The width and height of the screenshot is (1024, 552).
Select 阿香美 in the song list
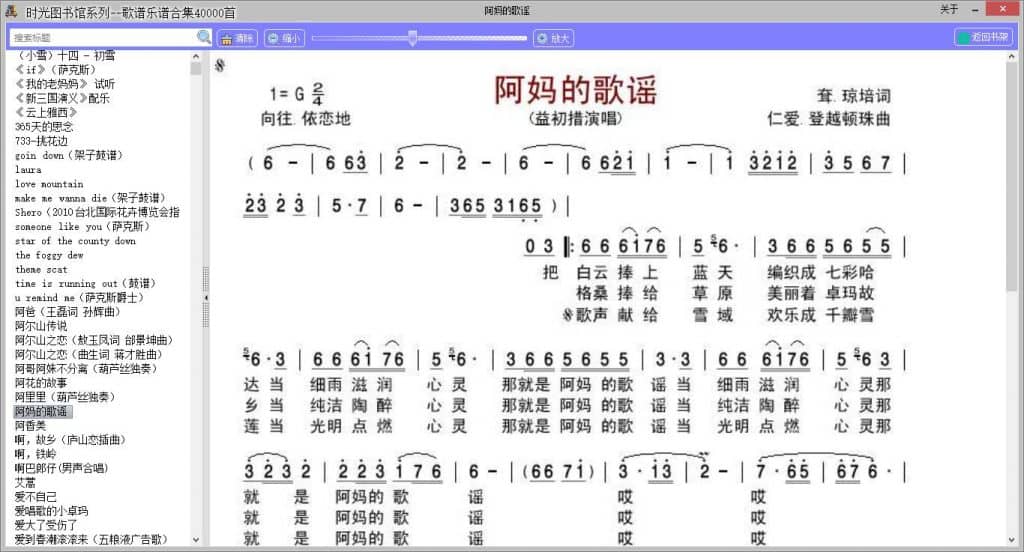(30, 426)
